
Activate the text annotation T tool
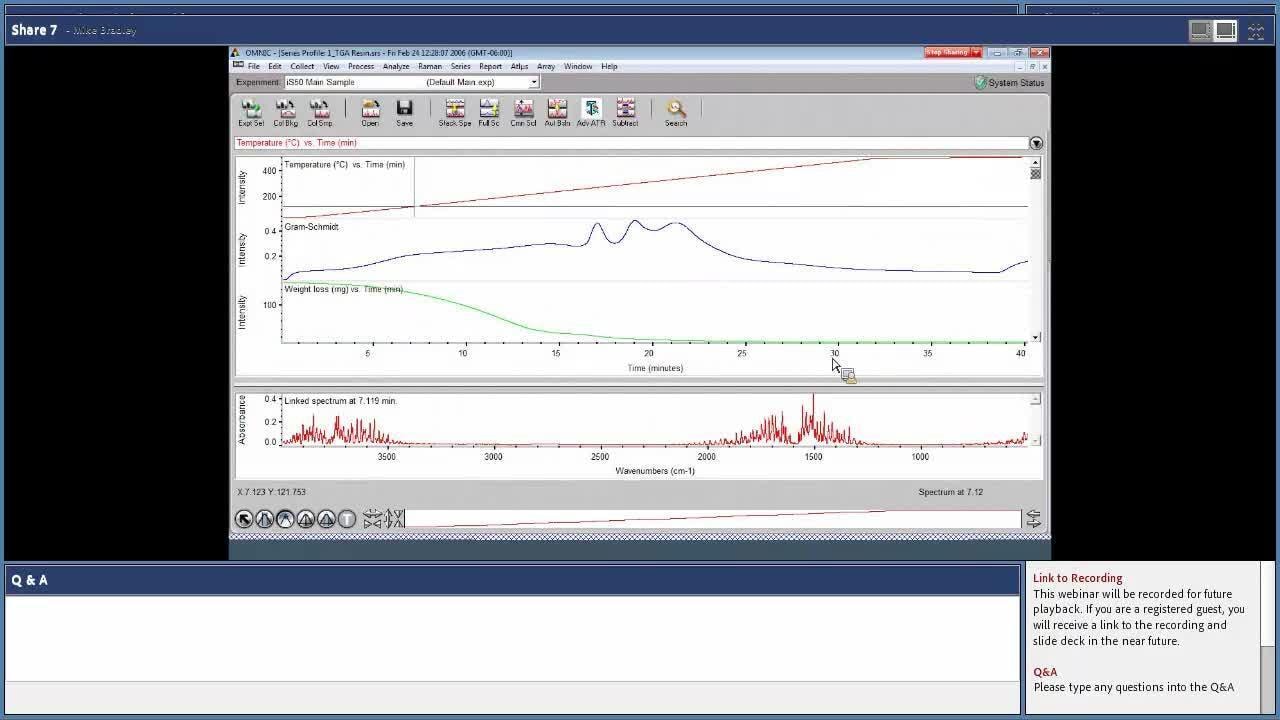(x=347, y=519)
